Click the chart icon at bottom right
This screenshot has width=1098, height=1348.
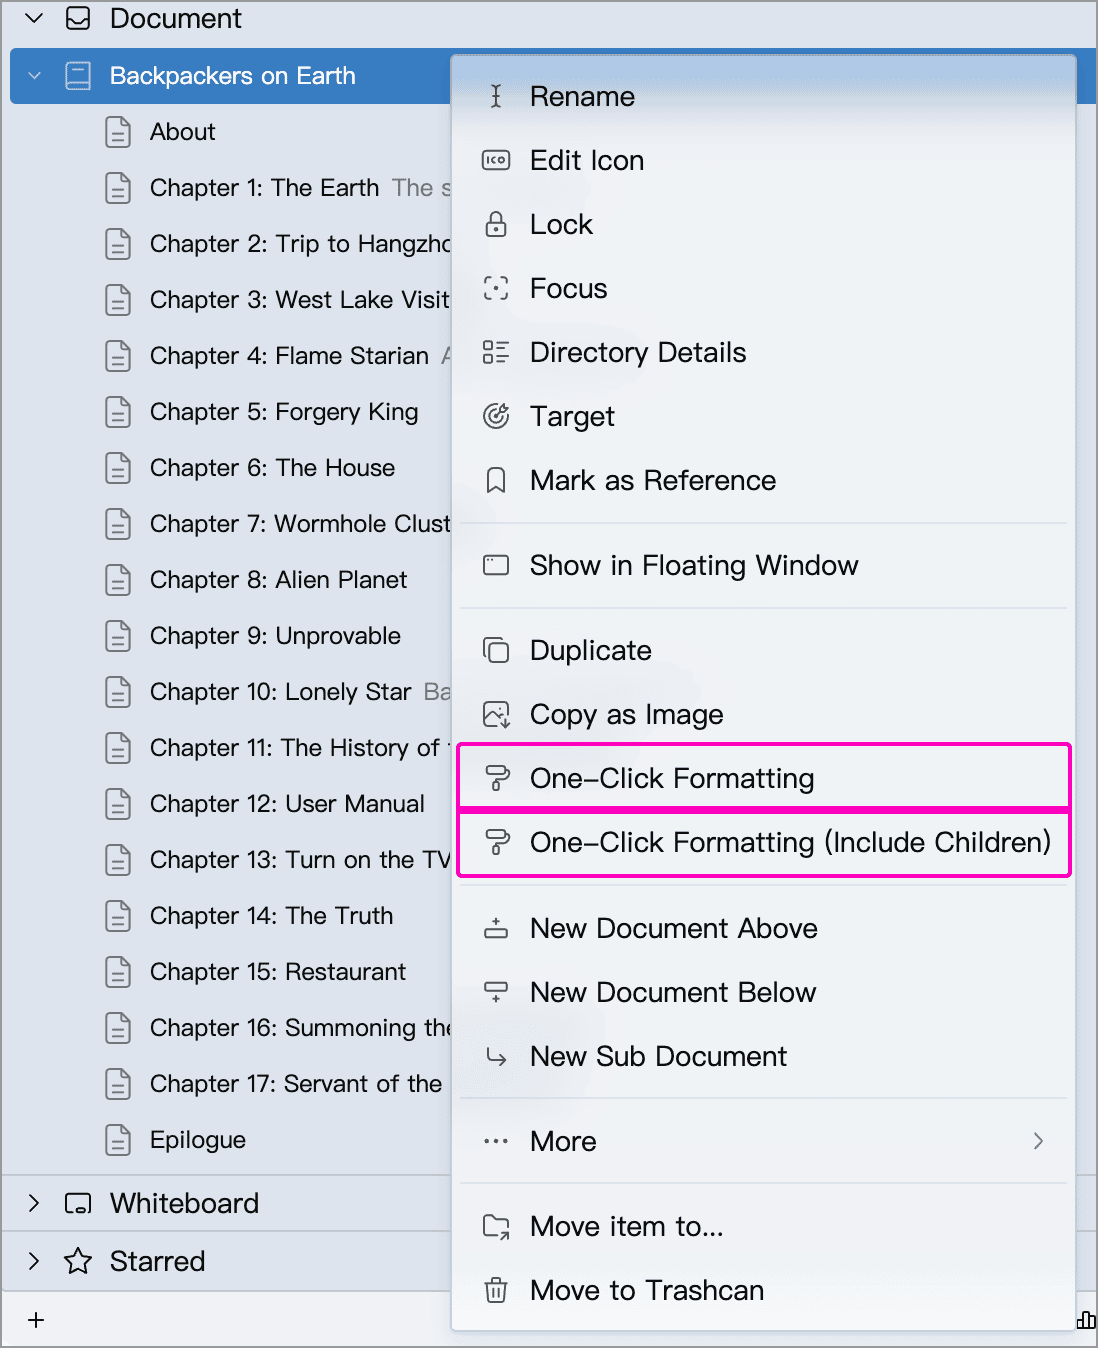(x=1086, y=1320)
